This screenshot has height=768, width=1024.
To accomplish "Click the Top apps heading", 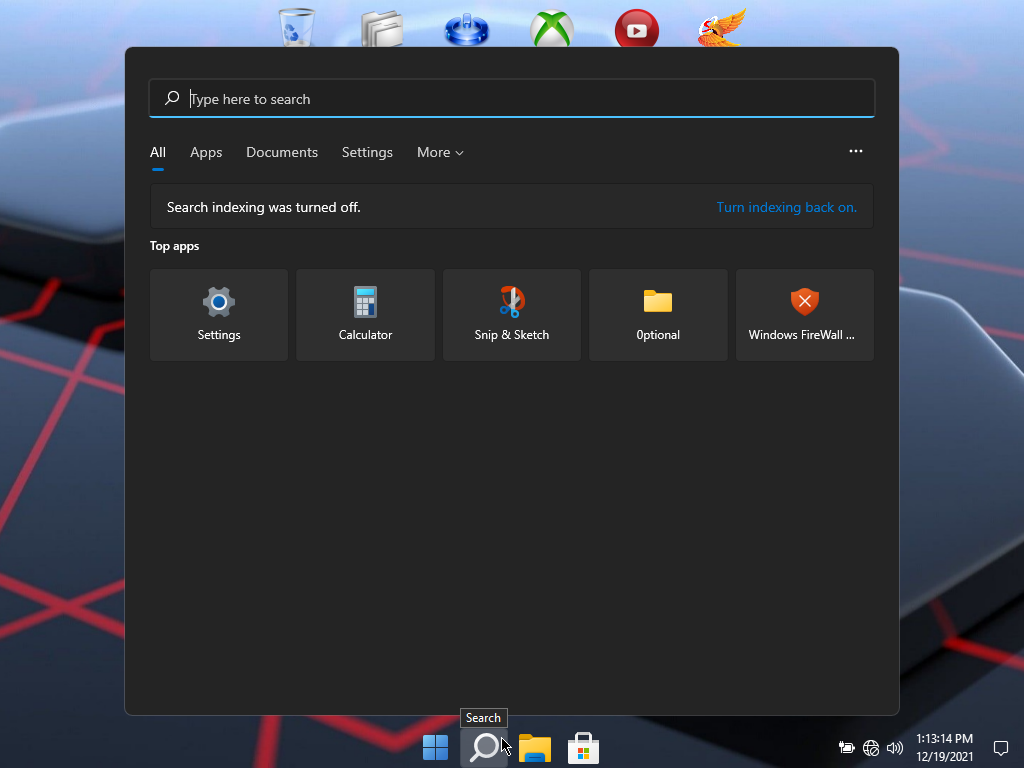I will [174, 246].
